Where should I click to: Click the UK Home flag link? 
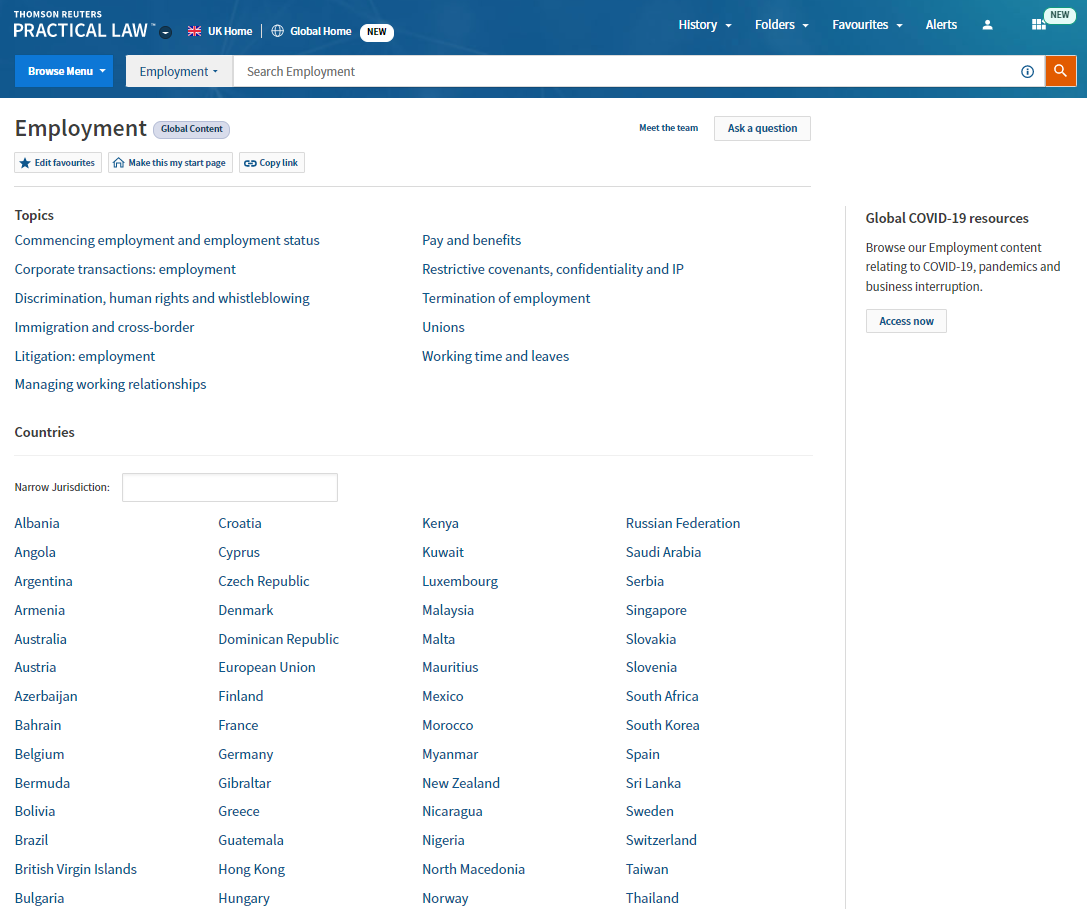click(x=220, y=31)
